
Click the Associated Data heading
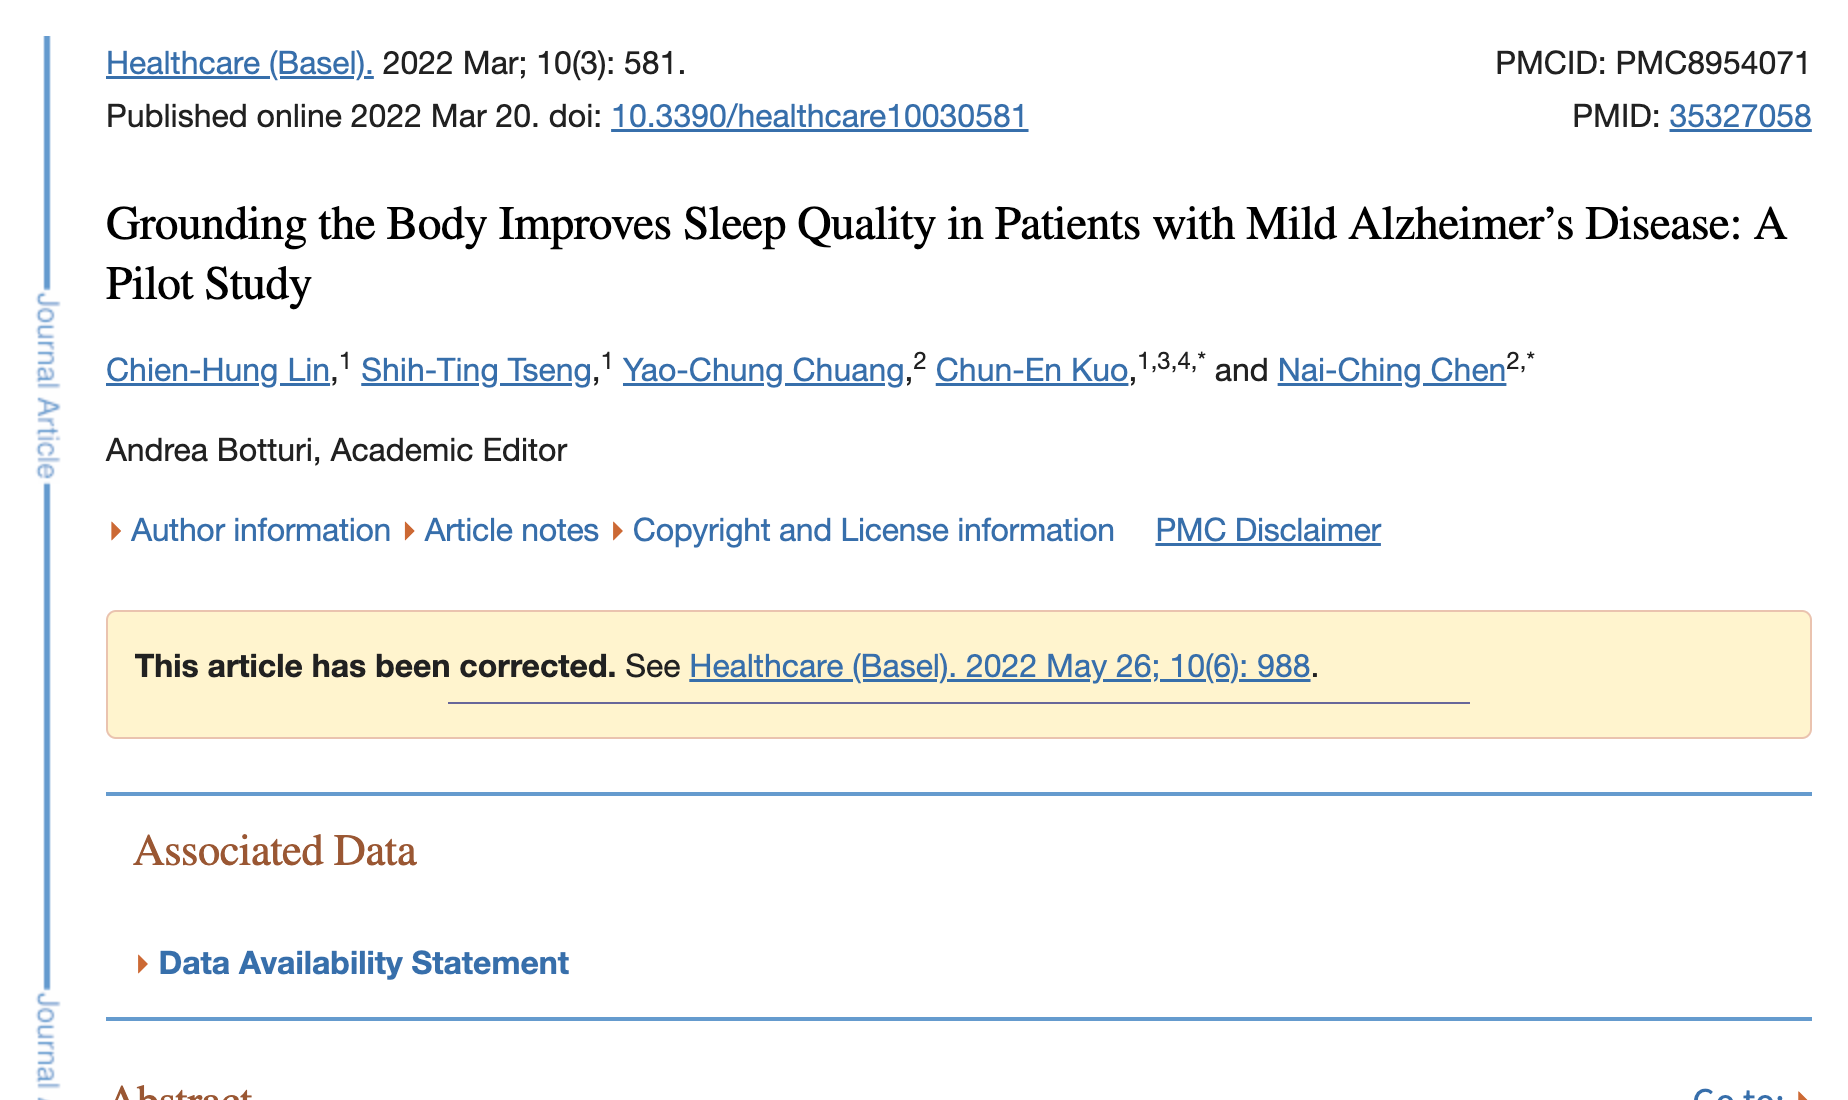[x=275, y=851]
